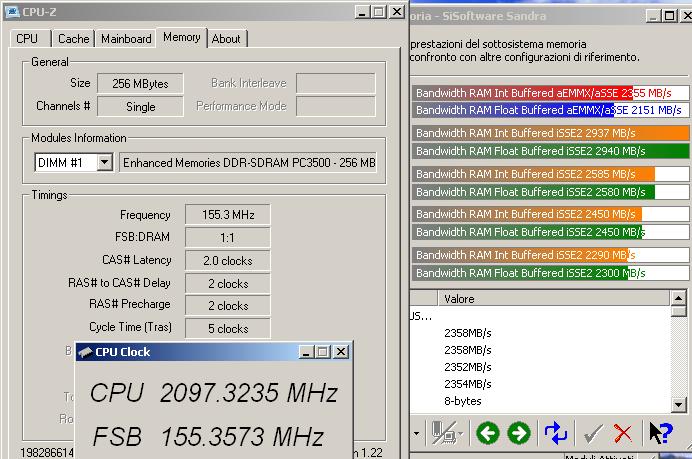Minimize the CPU Clock window
The image size is (692, 459).
point(306,352)
